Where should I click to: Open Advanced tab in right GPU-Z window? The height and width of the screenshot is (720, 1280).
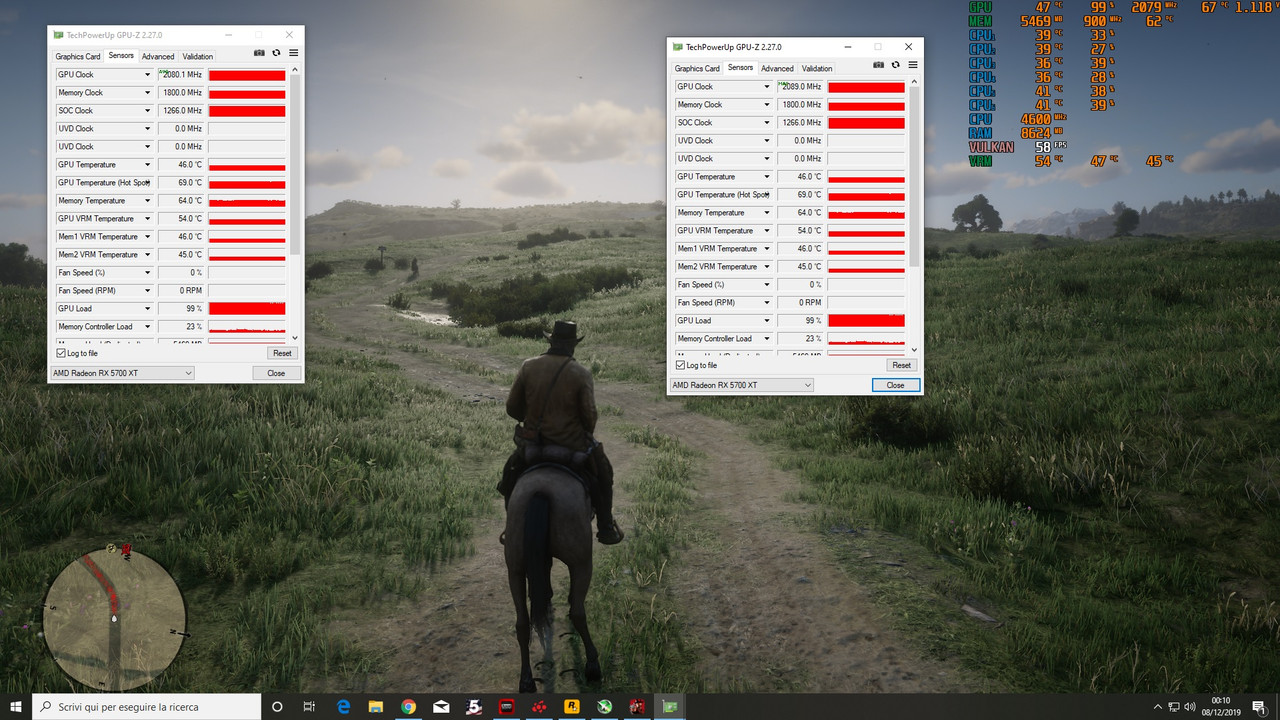777,69
